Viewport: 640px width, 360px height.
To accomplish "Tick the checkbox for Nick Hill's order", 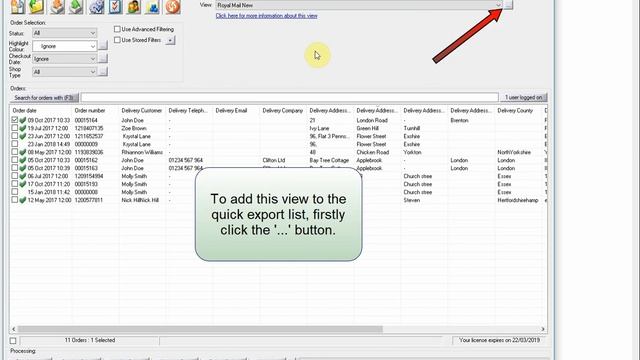I will [15, 200].
